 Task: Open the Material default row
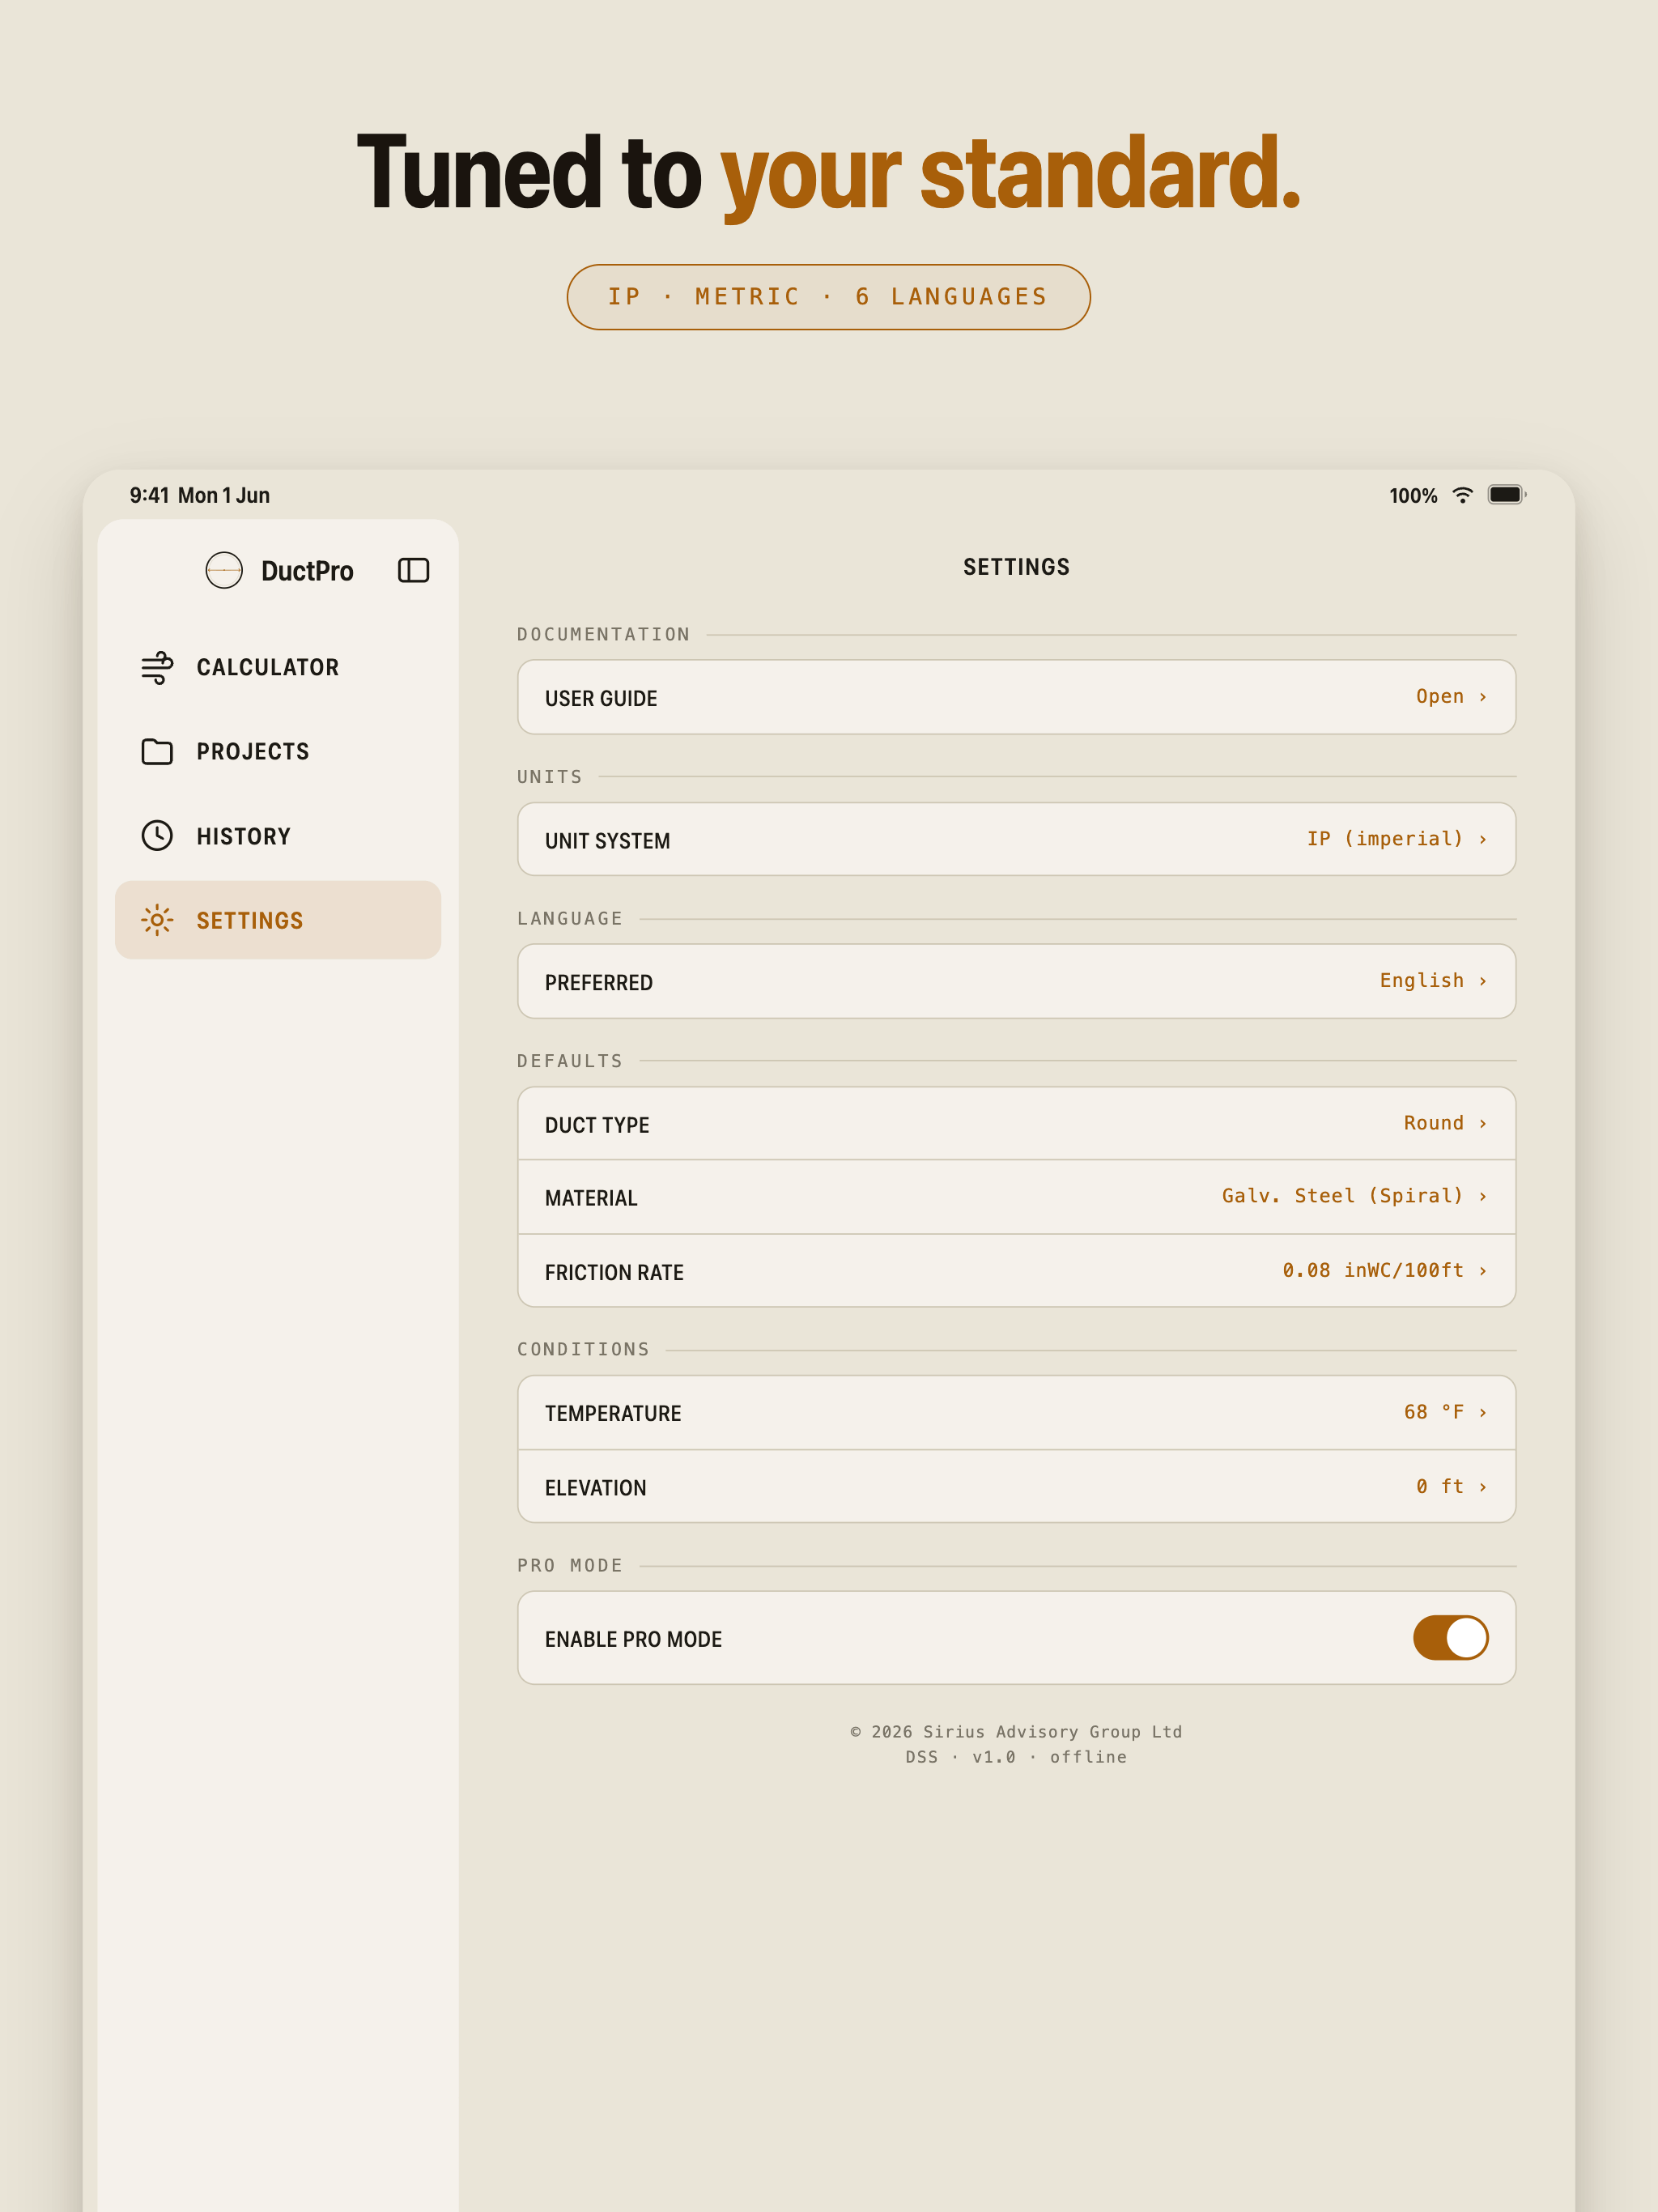pyautogui.click(x=1016, y=1197)
